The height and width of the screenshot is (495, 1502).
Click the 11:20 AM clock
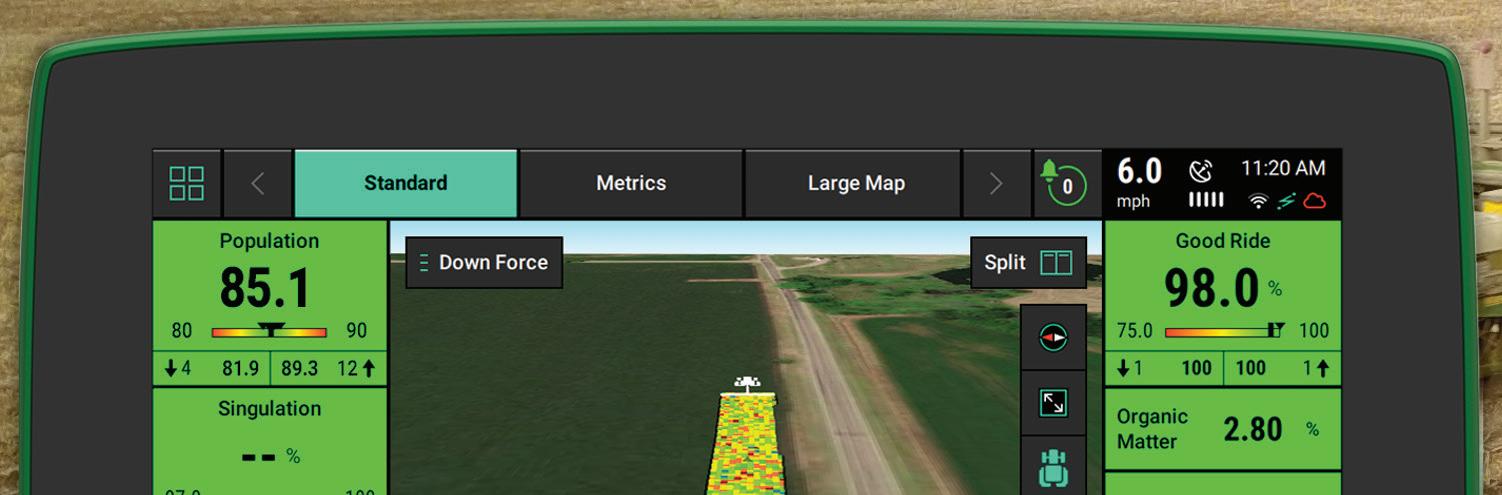coord(1283,169)
